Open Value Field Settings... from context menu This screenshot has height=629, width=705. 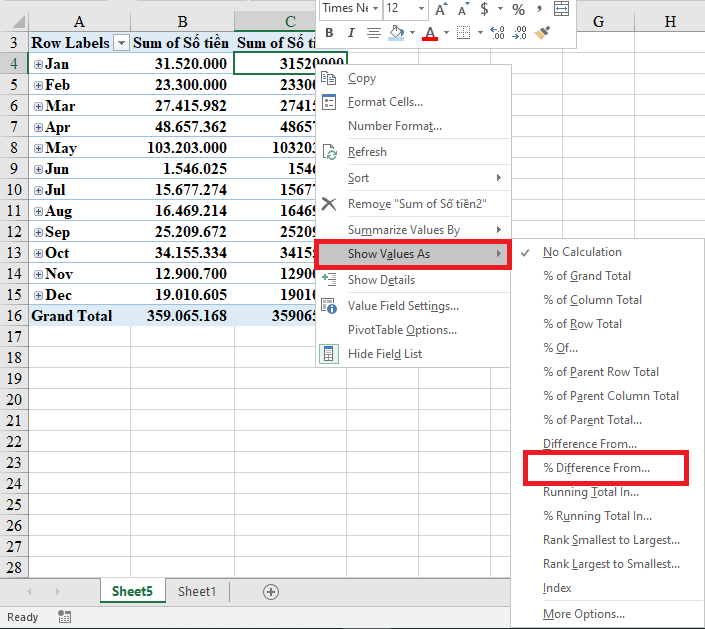pyautogui.click(x=403, y=306)
